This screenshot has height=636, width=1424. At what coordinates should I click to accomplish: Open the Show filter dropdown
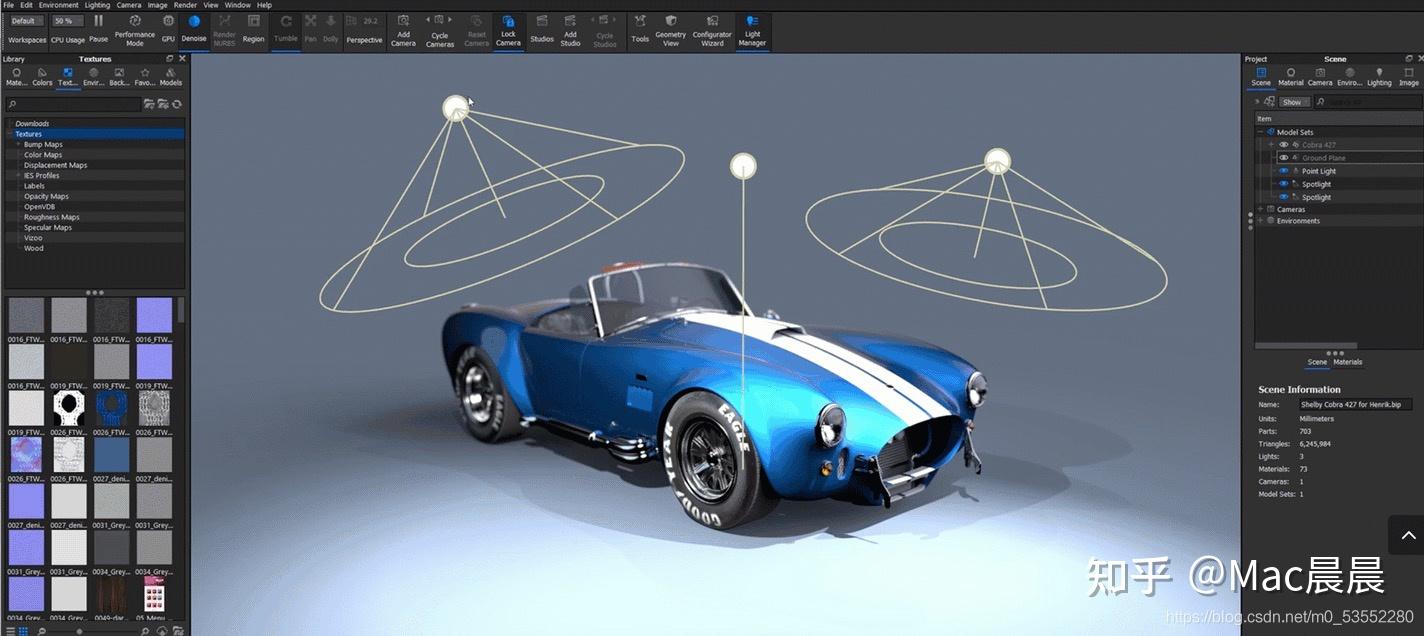[1293, 101]
